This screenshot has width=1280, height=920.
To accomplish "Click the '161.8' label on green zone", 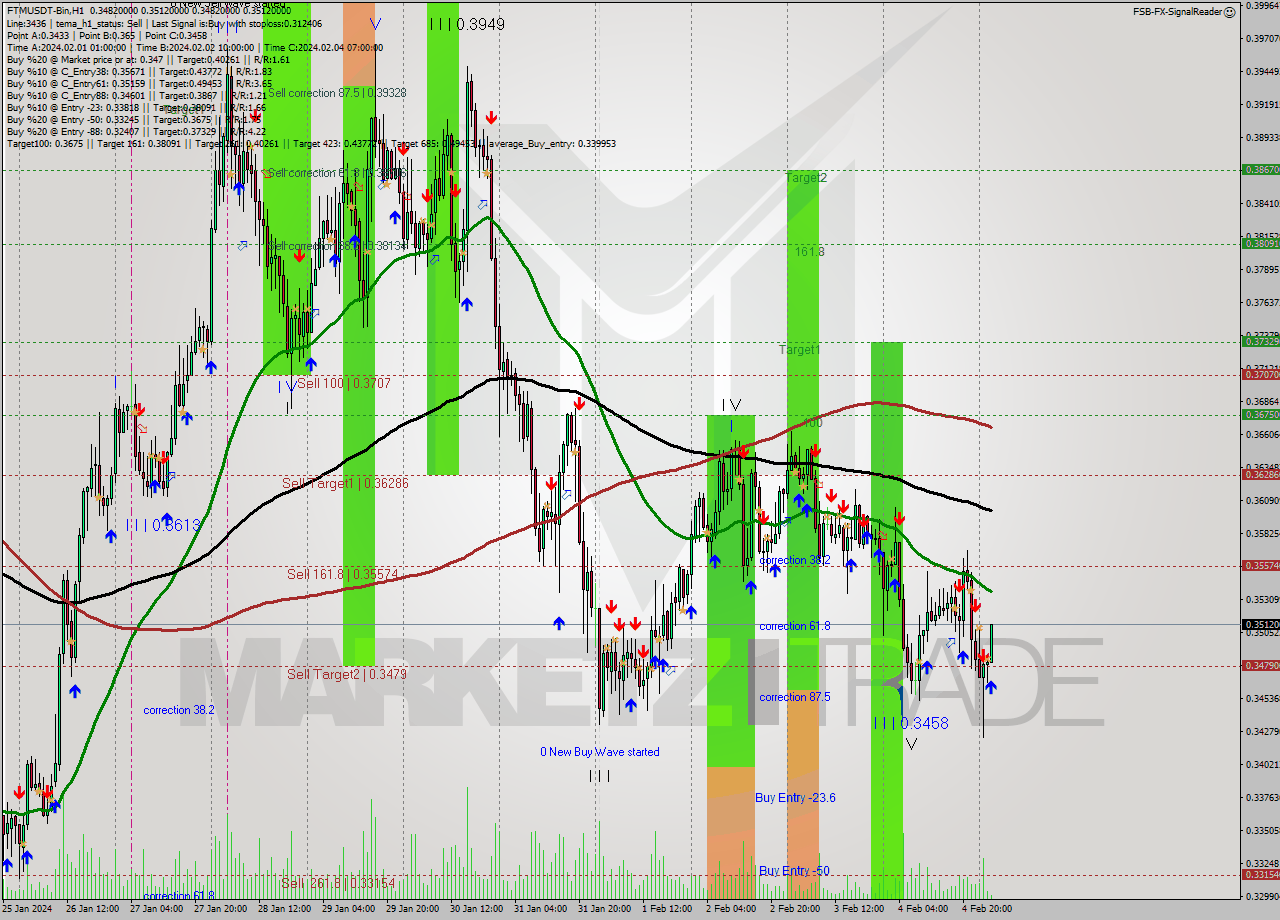I will pyautogui.click(x=810, y=252).
